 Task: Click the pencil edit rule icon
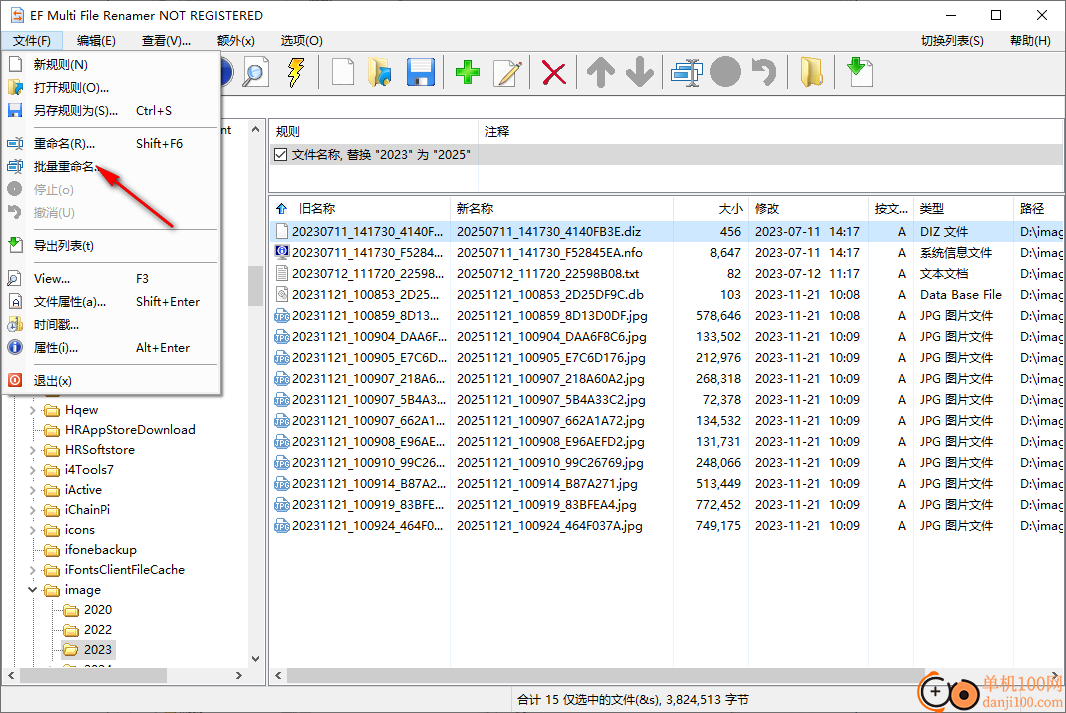[508, 72]
